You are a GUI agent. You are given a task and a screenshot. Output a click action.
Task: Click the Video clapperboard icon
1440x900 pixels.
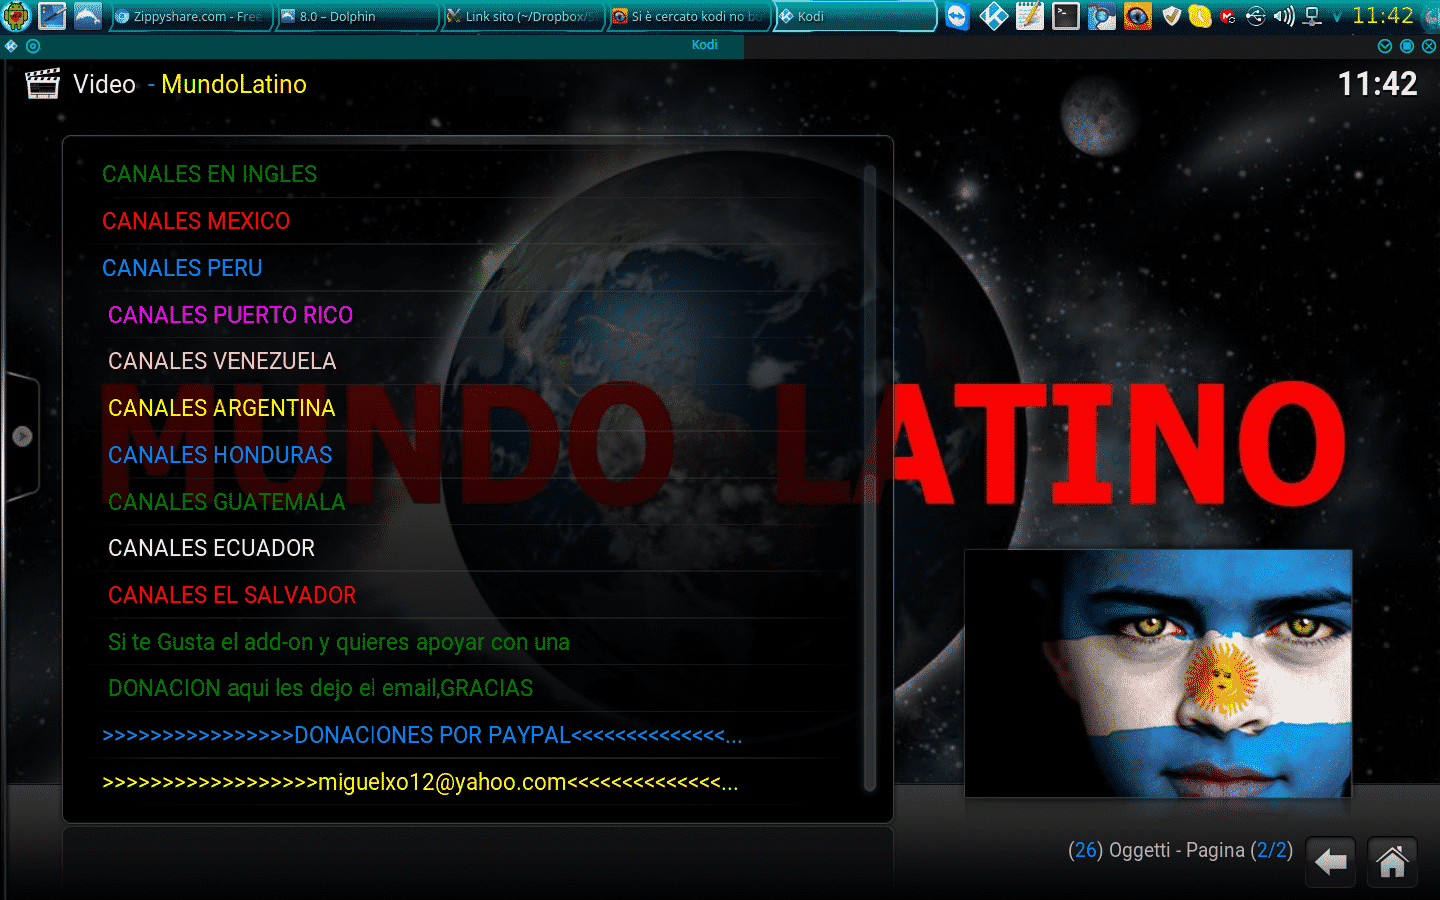click(x=43, y=84)
